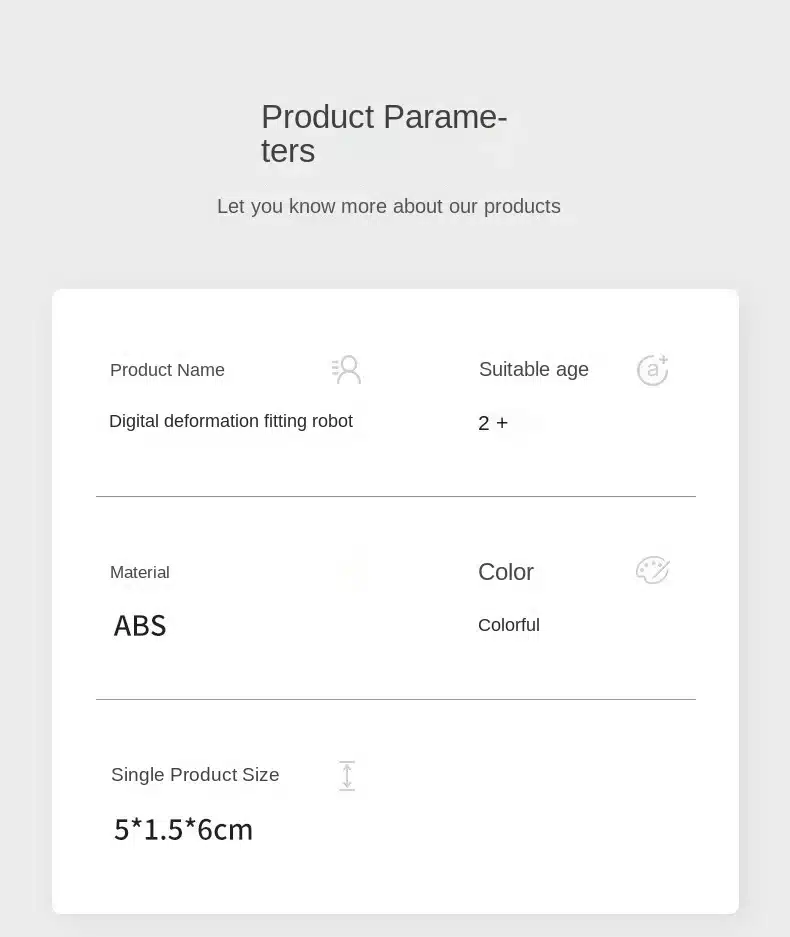Click the 5*1.5*6cm size value
Viewport: 790px width, 937px height.
click(x=183, y=829)
